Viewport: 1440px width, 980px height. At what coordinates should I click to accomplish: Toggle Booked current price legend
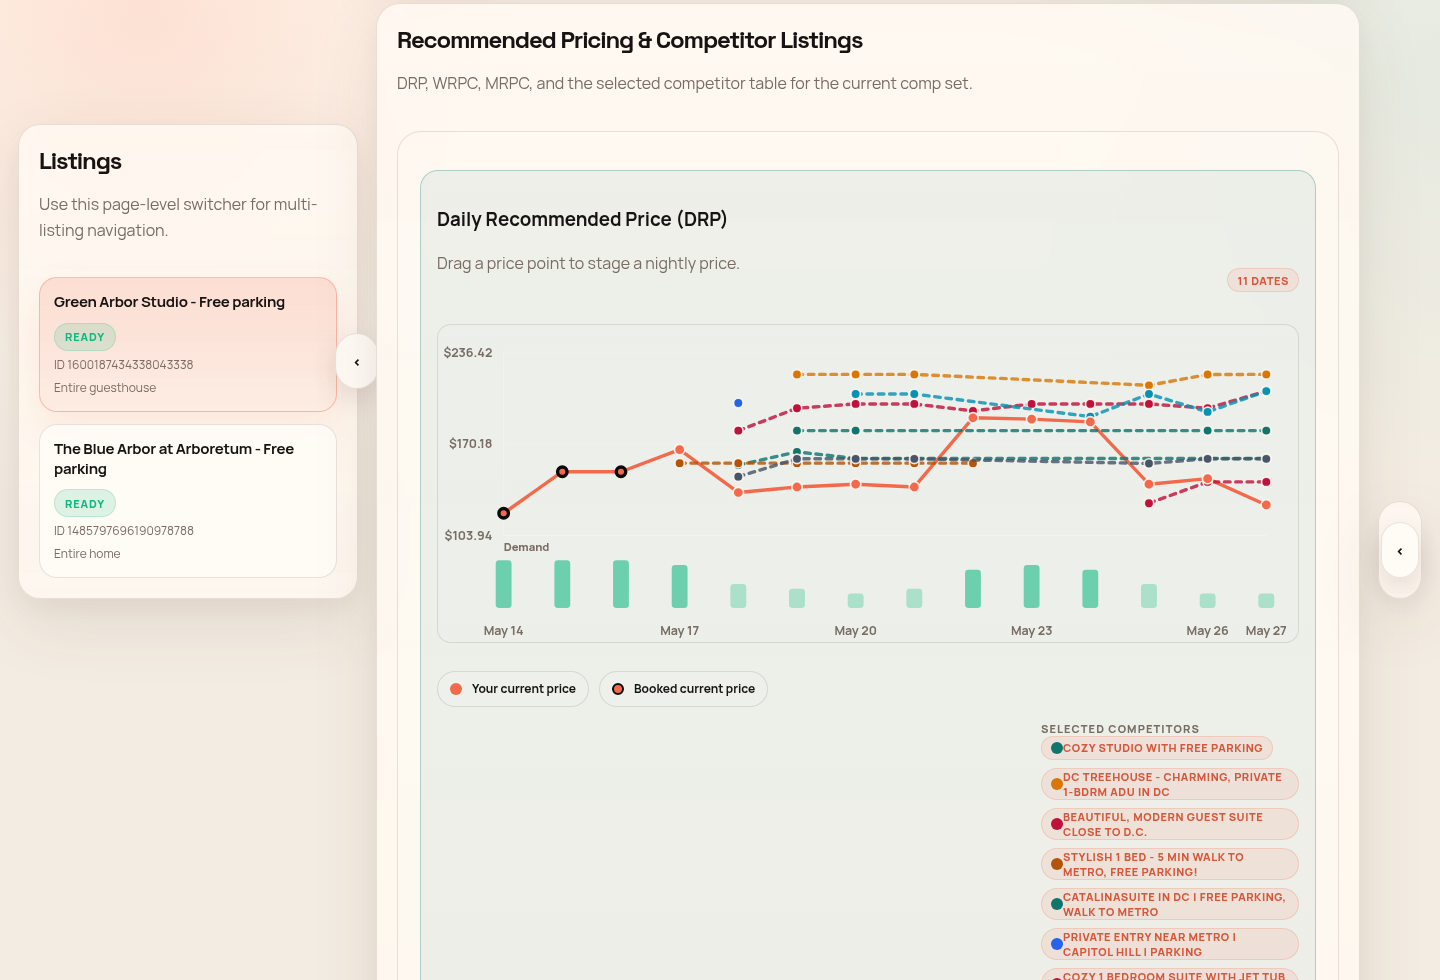[683, 689]
